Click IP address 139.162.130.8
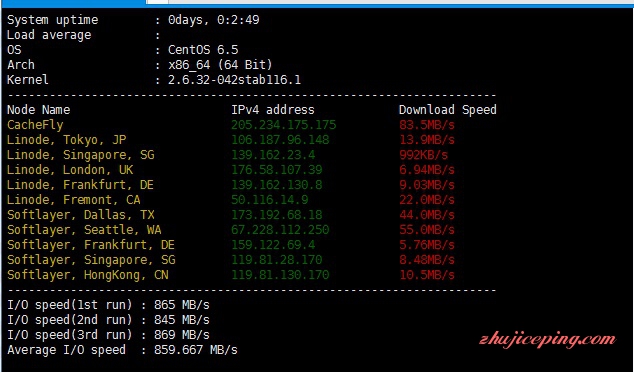Viewport: 634px width, 372px height. (x=277, y=185)
